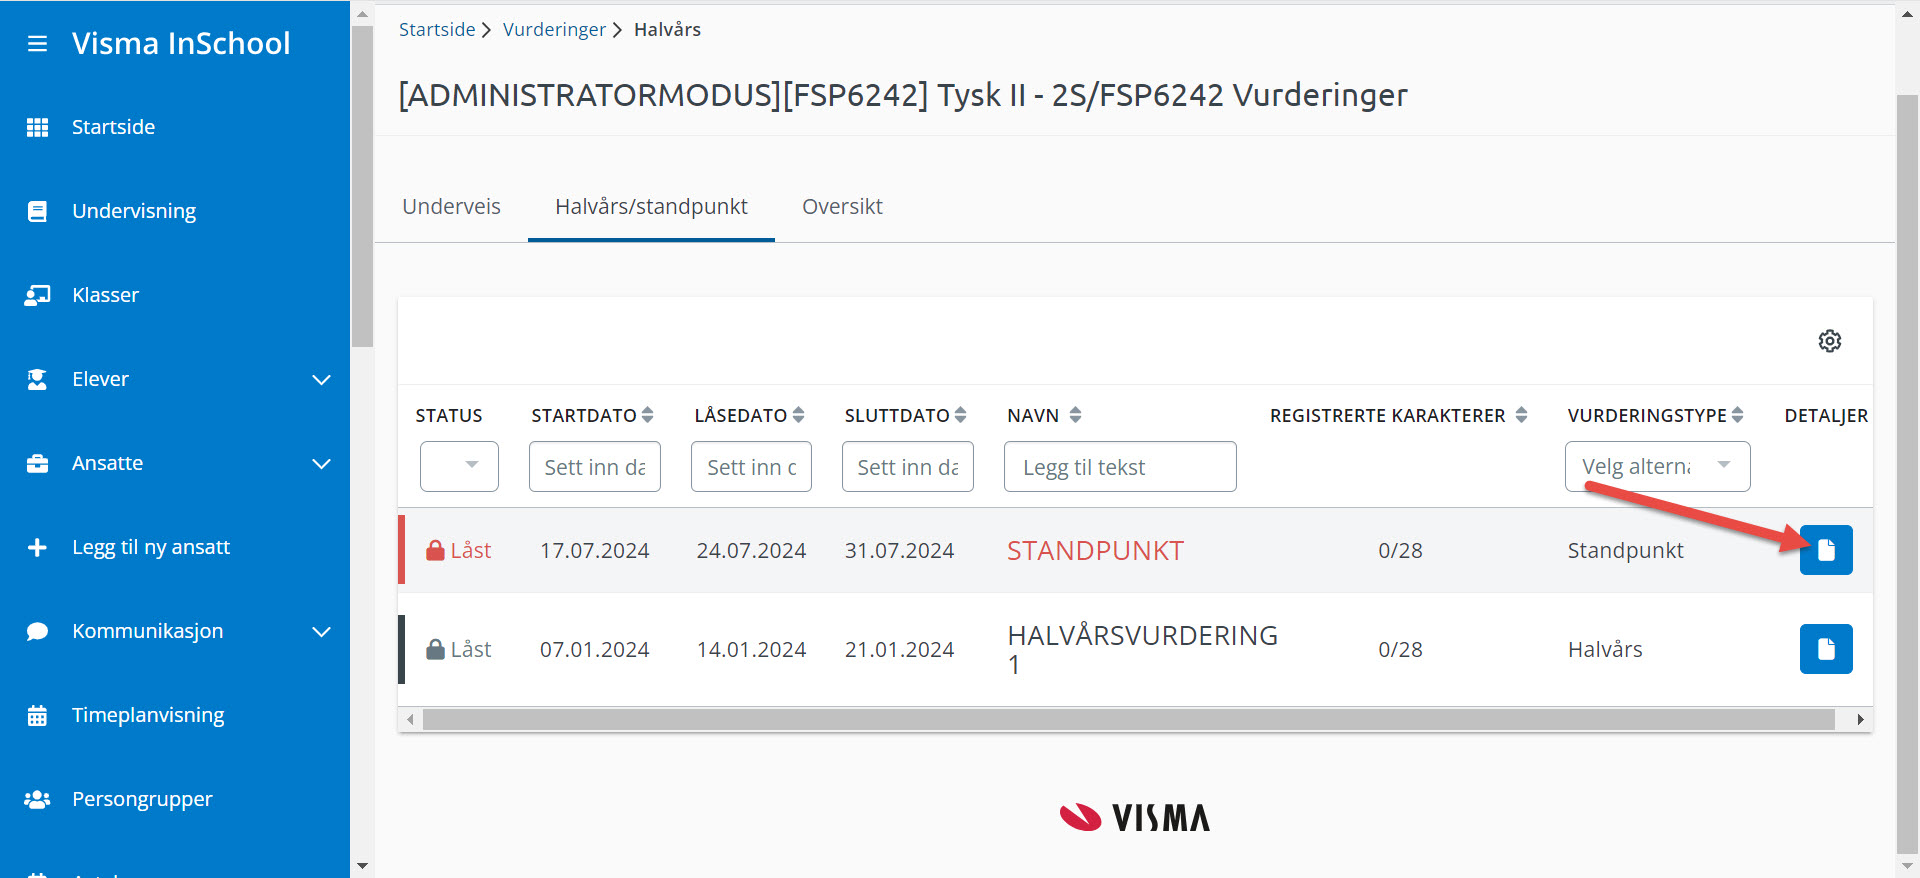Screen dimensions: 1920x878
Task: Open the hamburger menu beside Visma InSchool
Action: click(x=37, y=44)
